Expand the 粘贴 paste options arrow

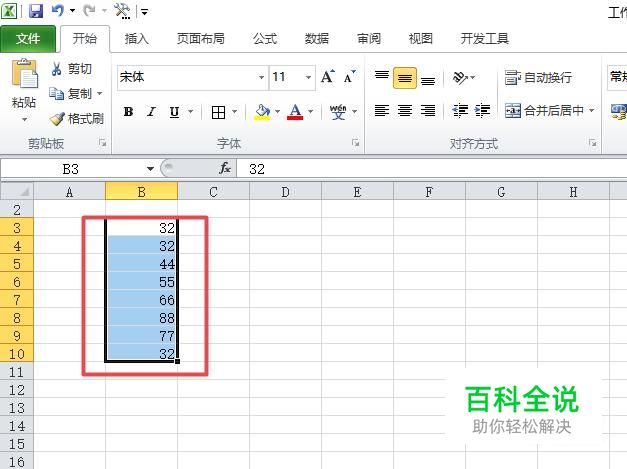(x=24, y=119)
